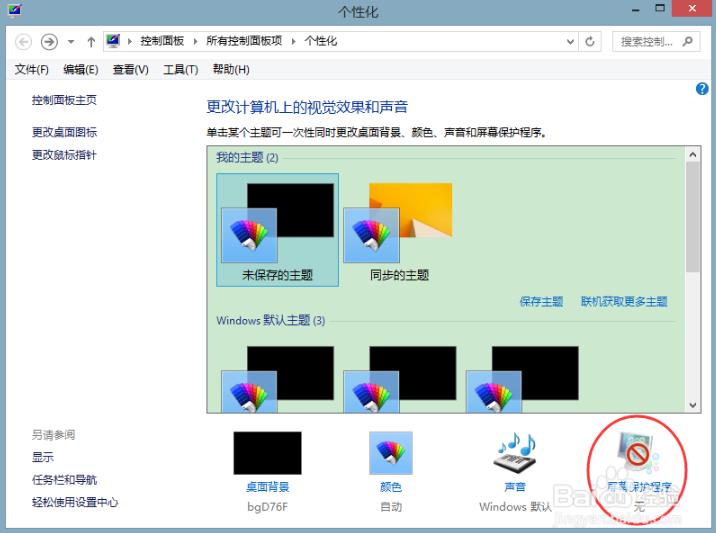Select the synced theme (同步的主题)
The image size is (716, 533).
pyautogui.click(x=399, y=229)
